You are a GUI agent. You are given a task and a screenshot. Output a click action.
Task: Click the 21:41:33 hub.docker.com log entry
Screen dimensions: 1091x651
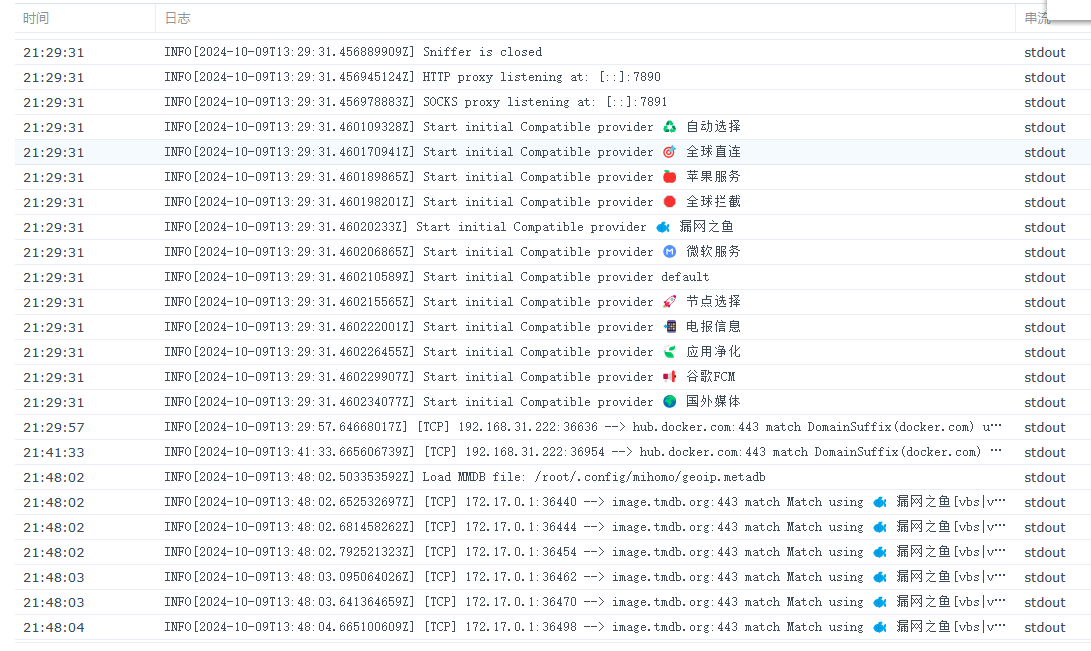[x=583, y=452]
